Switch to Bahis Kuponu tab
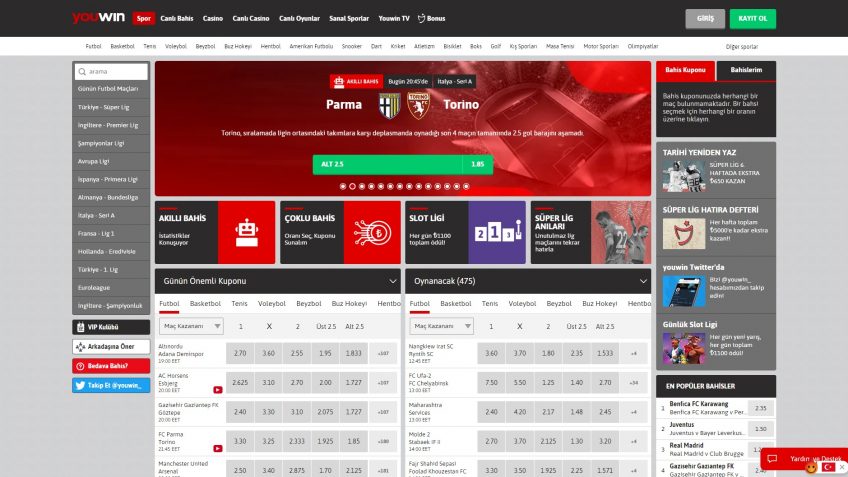This screenshot has width=848, height=477. tap(685, 70)
